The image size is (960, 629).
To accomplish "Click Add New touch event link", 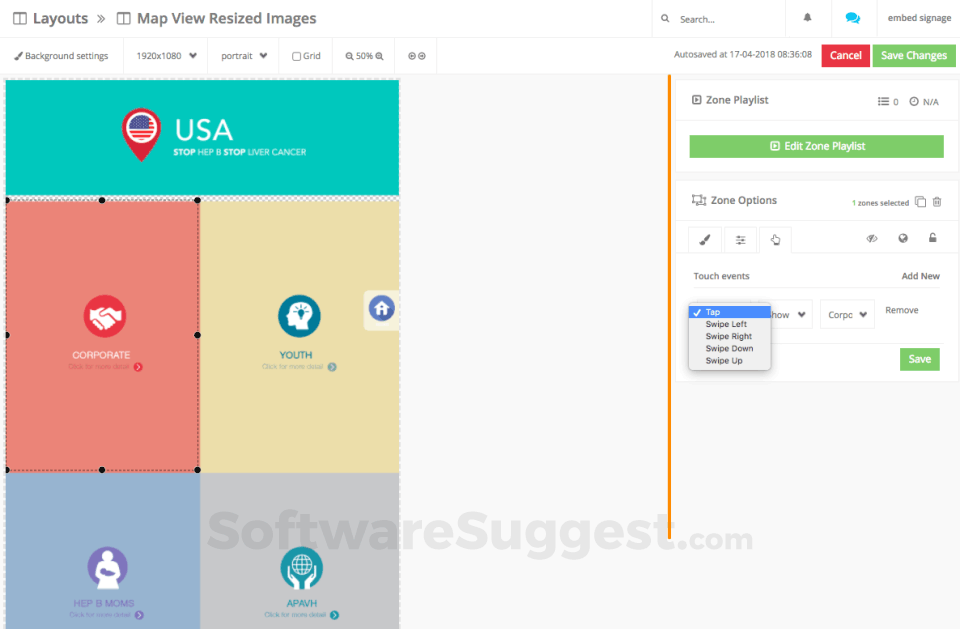I will (920, 276).
